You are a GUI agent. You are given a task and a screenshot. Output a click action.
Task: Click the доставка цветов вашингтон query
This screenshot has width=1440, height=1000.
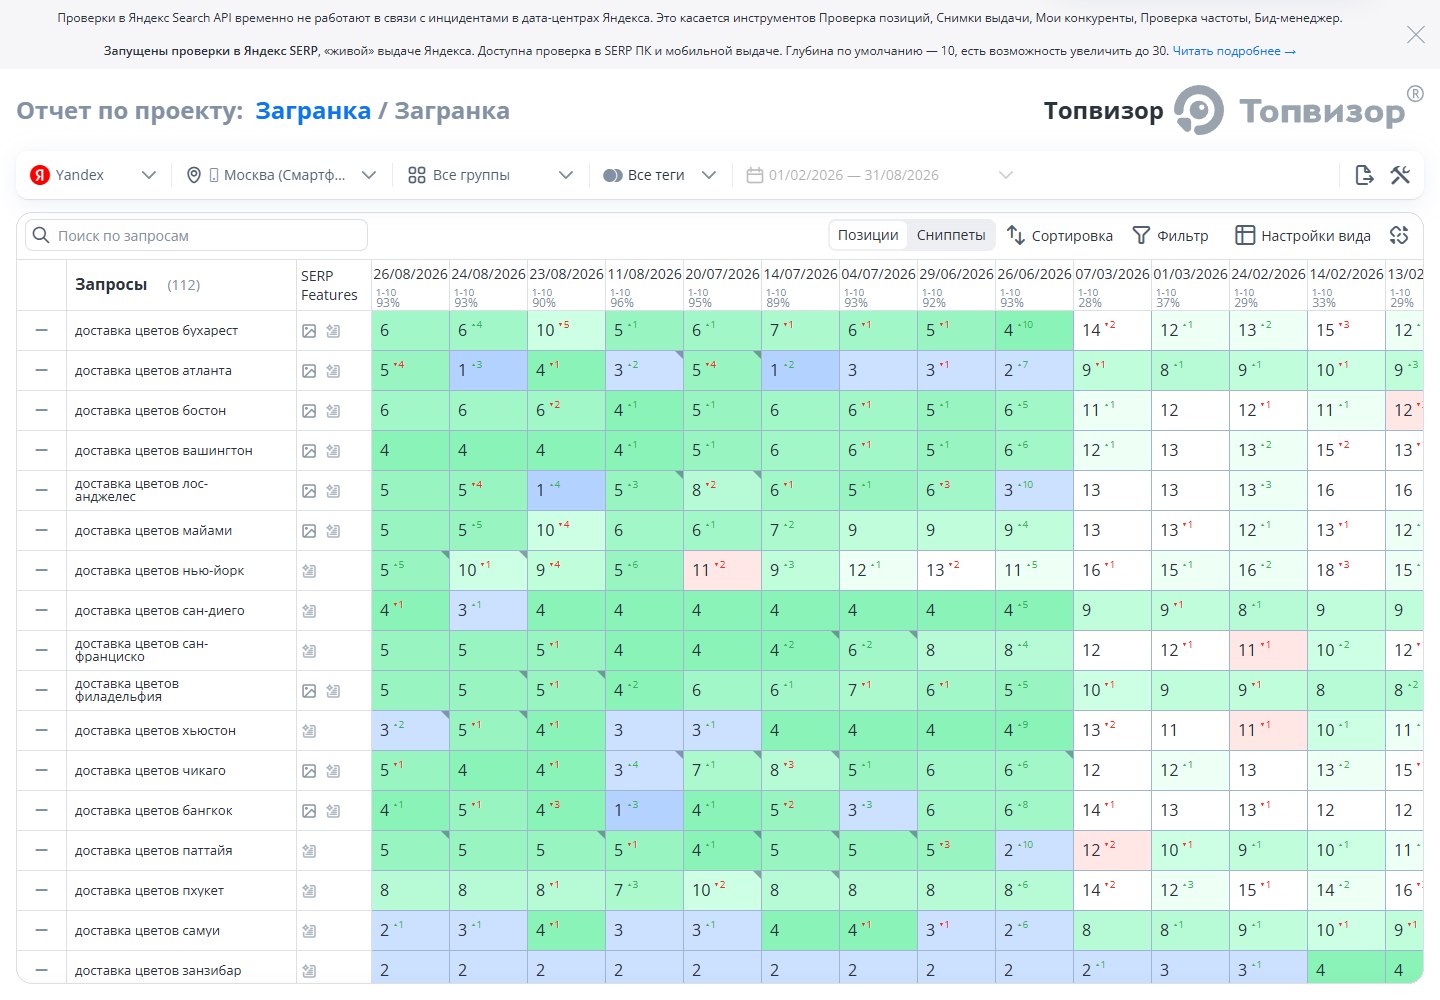[164, 451]
